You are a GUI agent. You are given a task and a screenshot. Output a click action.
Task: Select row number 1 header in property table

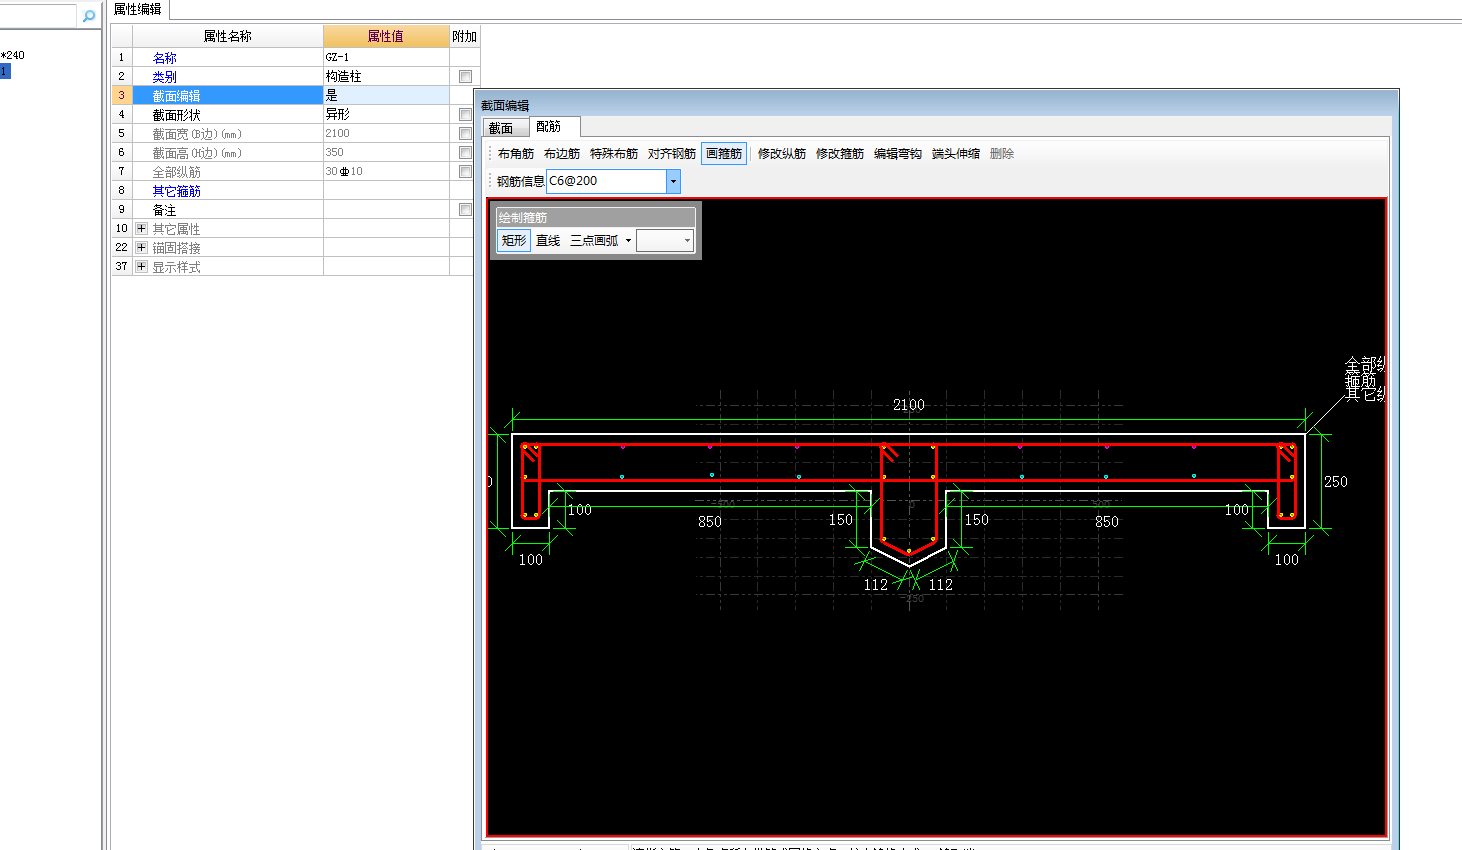(x=122, y=58)
